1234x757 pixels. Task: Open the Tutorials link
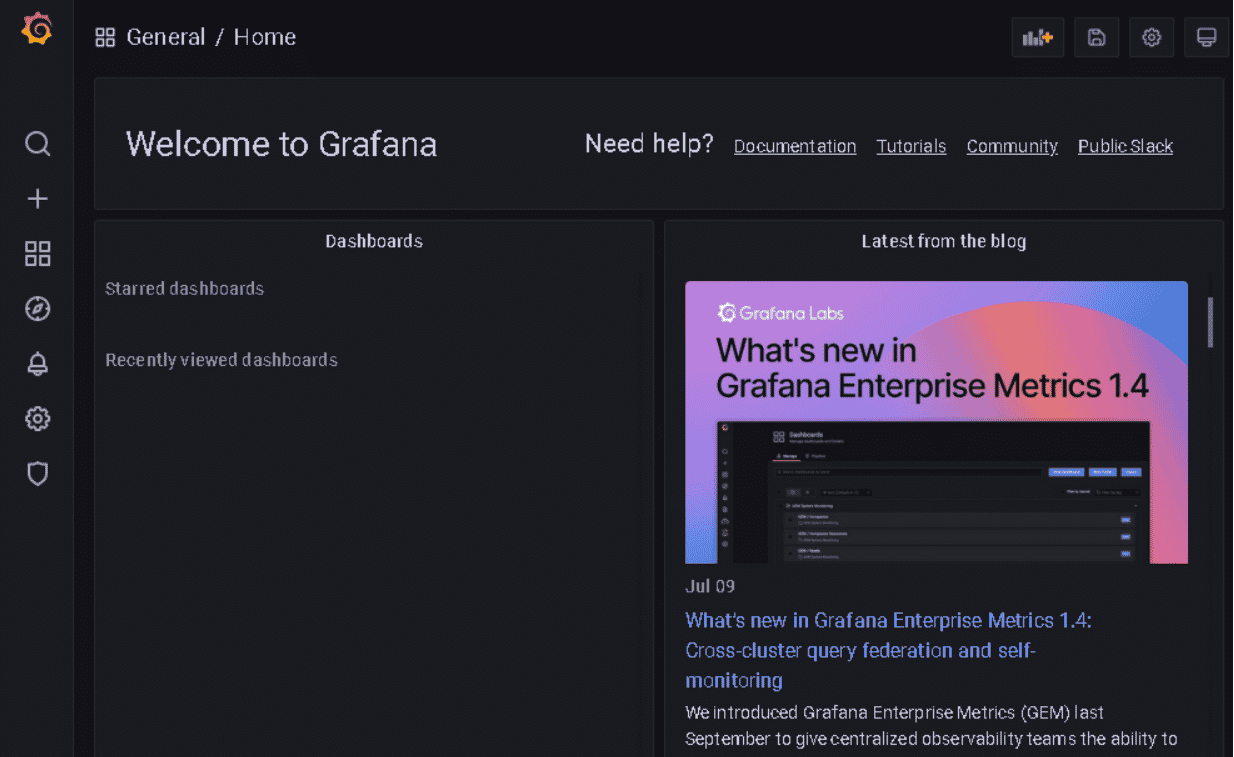point(911,146)
